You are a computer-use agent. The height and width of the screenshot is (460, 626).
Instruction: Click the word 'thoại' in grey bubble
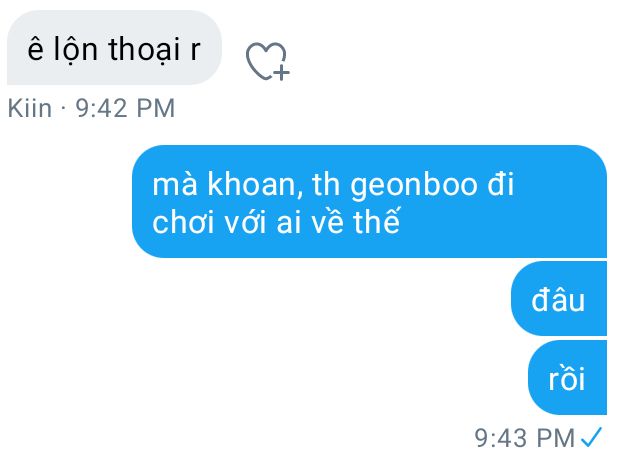(145, 50)
